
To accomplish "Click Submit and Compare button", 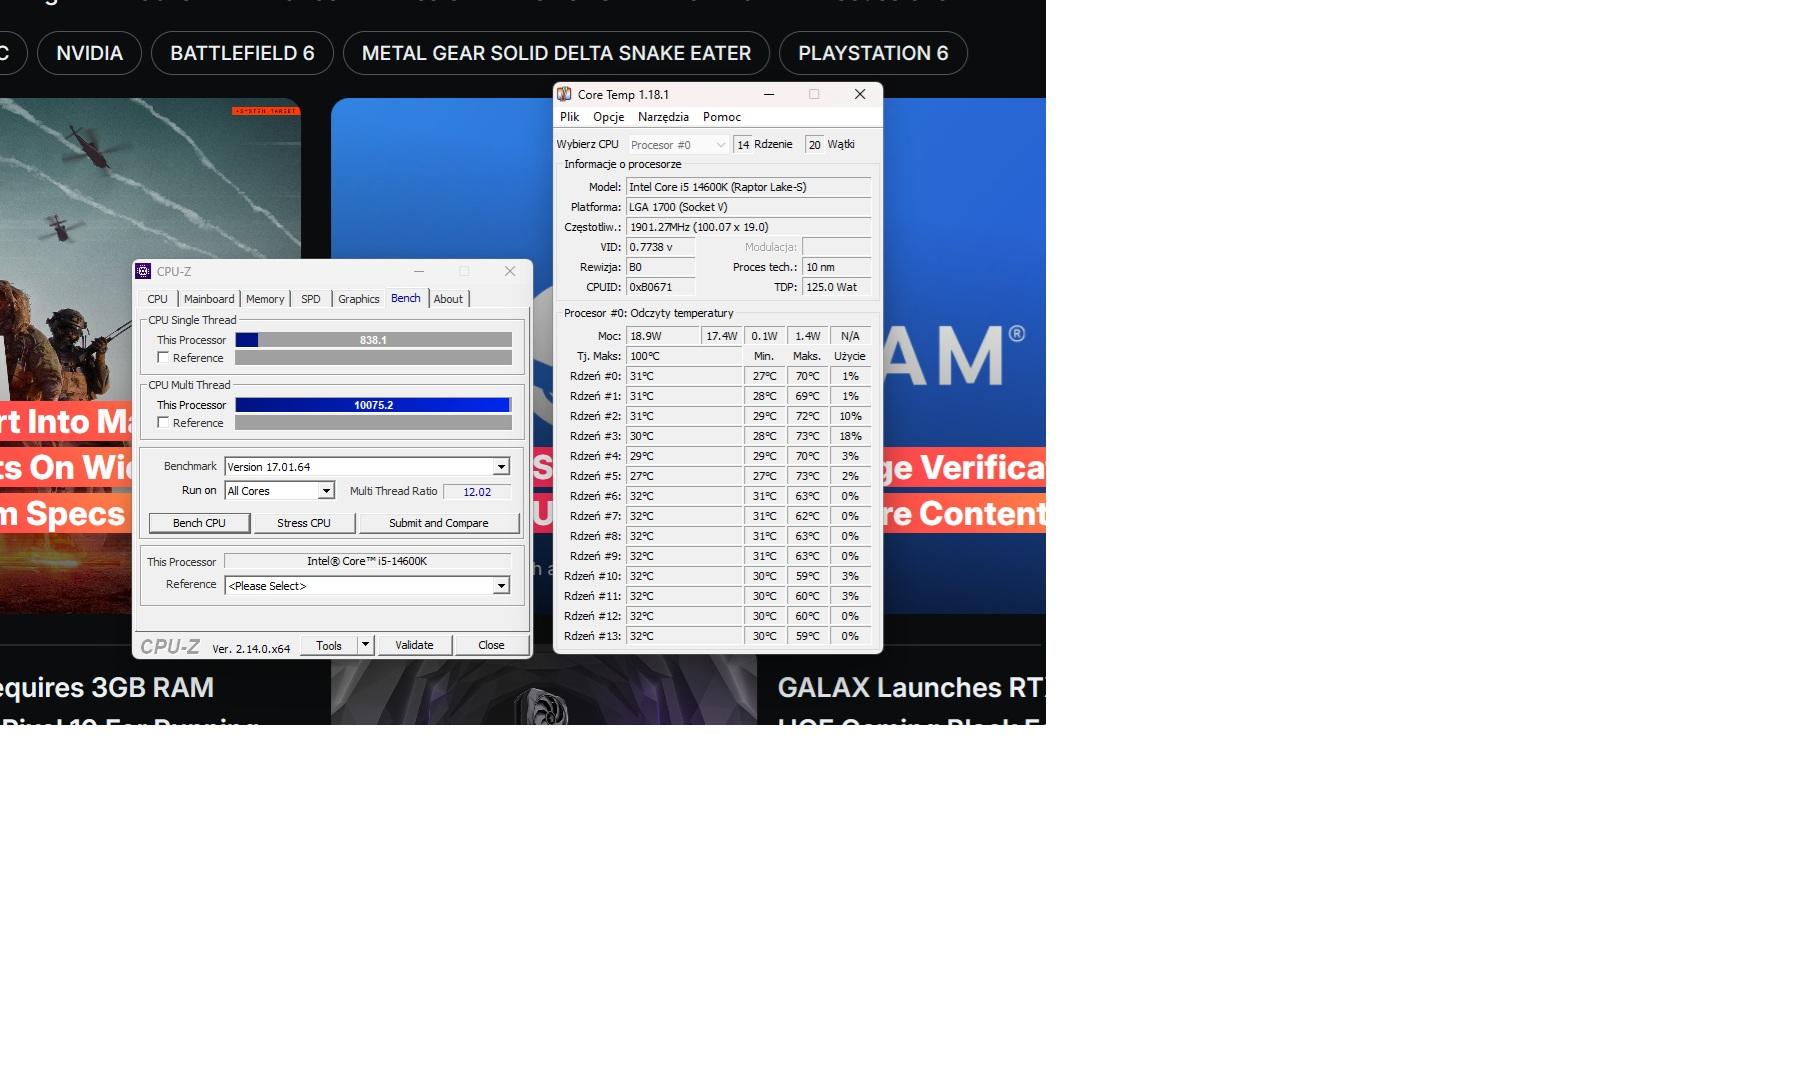I will point(439,523).
